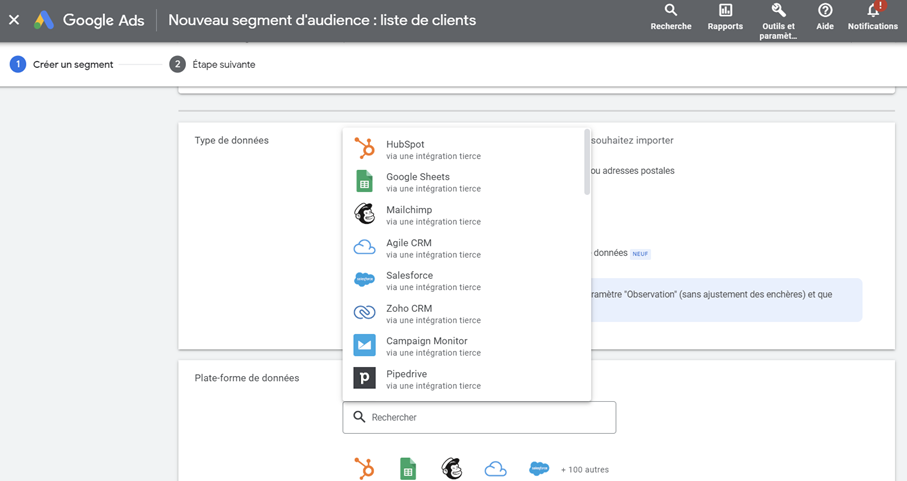
Task: Select Mailchimp integration option
Action: 467,215
